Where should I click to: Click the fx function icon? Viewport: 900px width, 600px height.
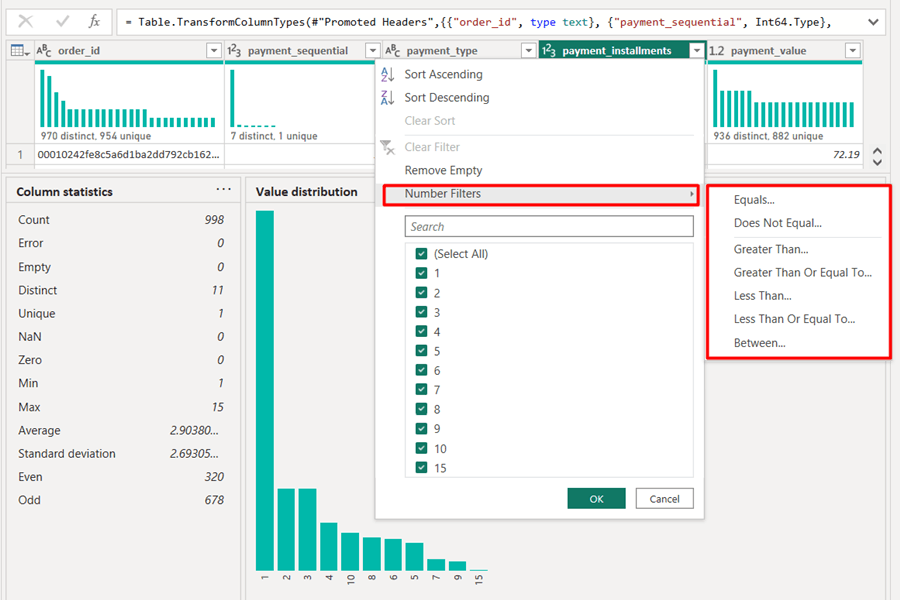tap(94, 22)
